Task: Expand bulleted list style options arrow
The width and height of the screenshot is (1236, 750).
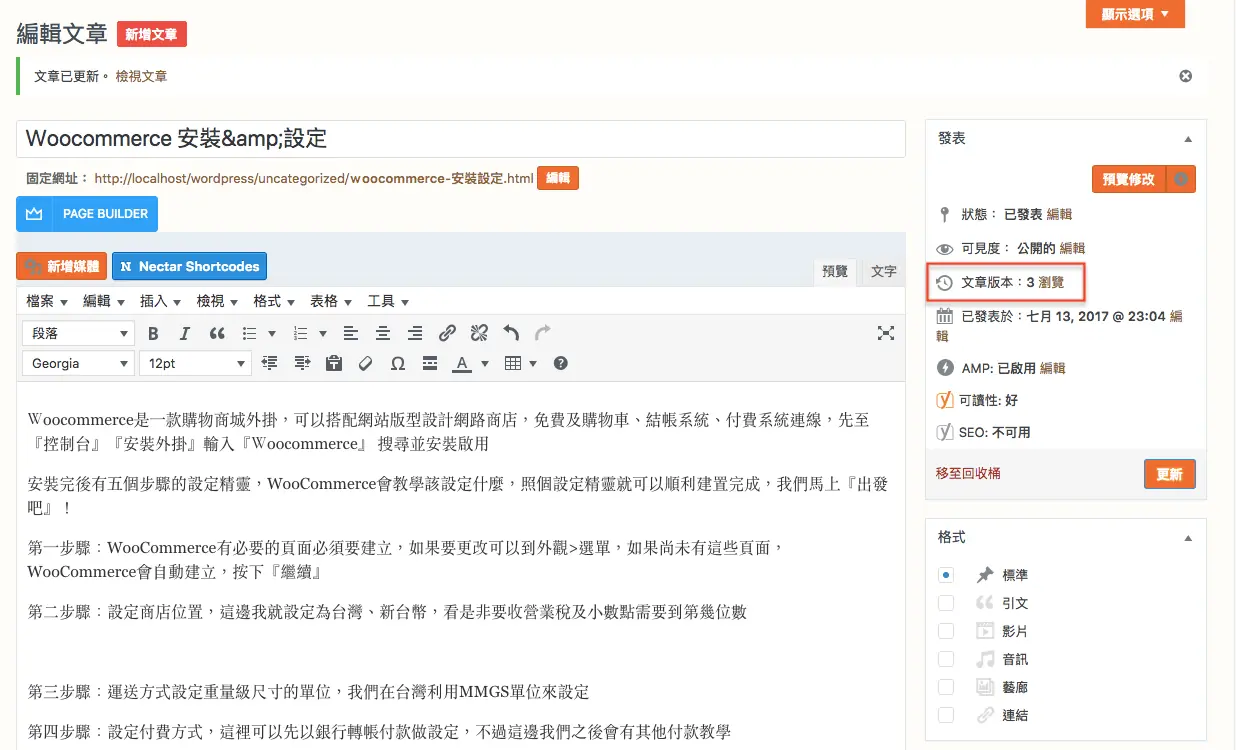Action: click(x=270, y=333)
